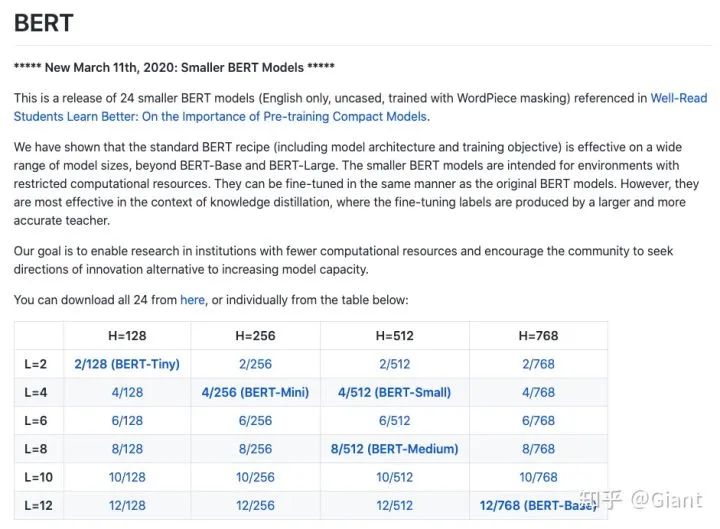Viewport: 720px width, 529px height.
Task: Download the 2/256 model
Action: coord(255,364)
